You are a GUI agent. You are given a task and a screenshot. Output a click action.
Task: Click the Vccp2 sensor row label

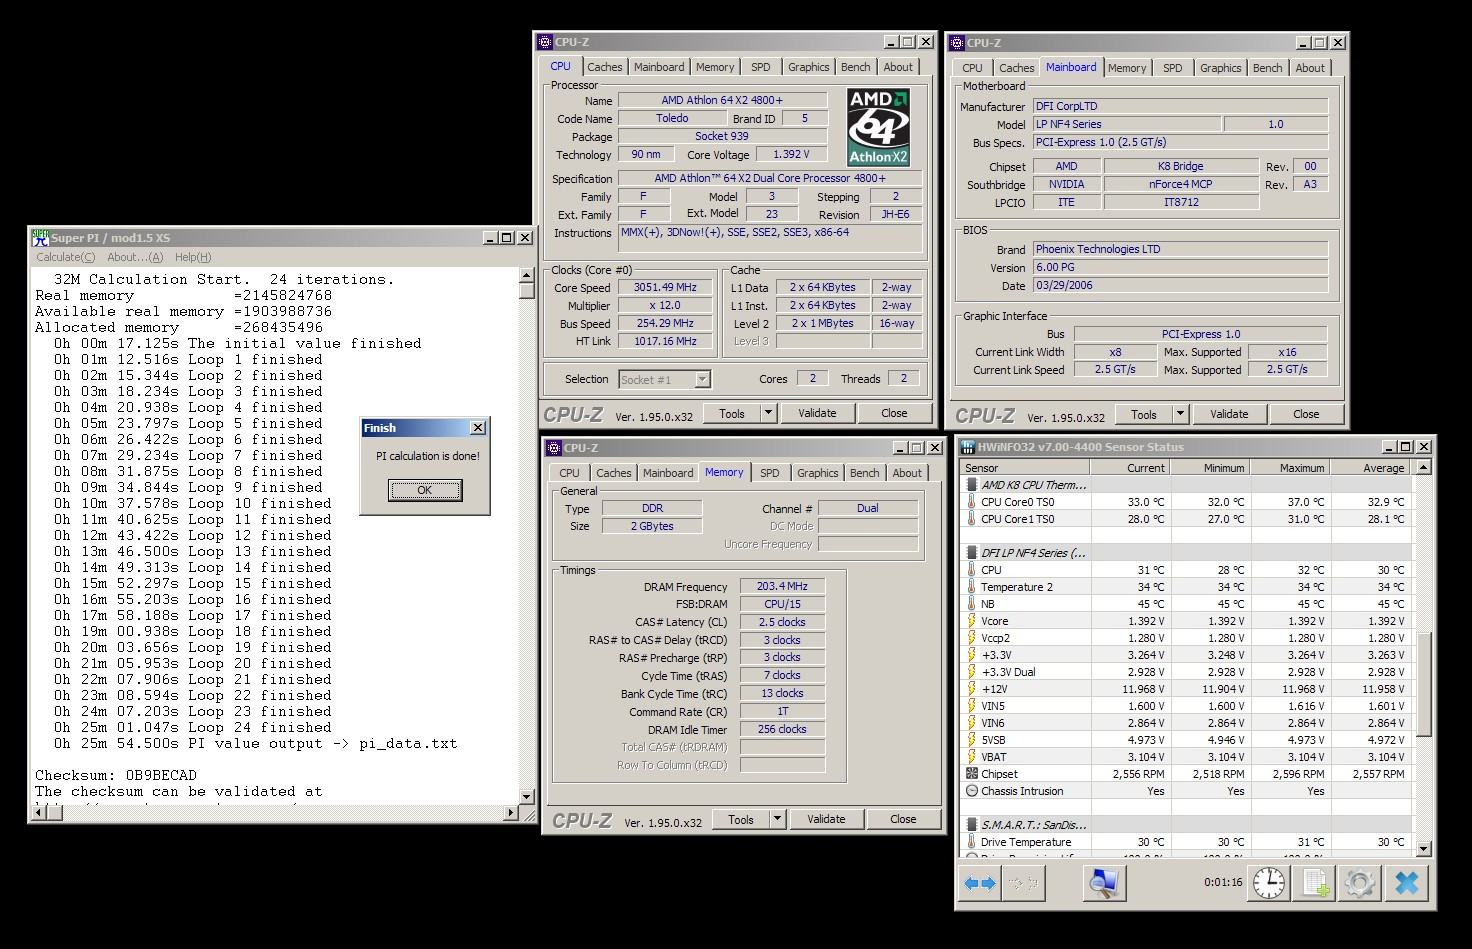coord(996,638)
